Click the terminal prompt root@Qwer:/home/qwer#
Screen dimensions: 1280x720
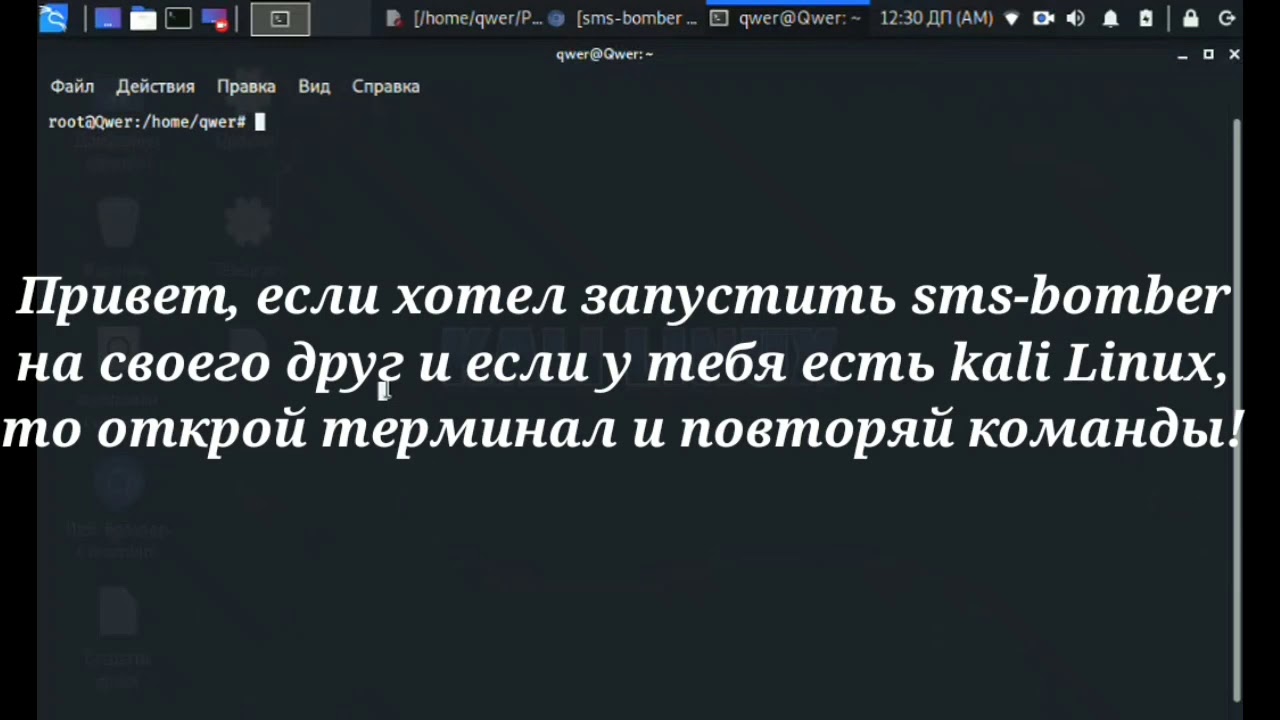click(x=147, y=122)
